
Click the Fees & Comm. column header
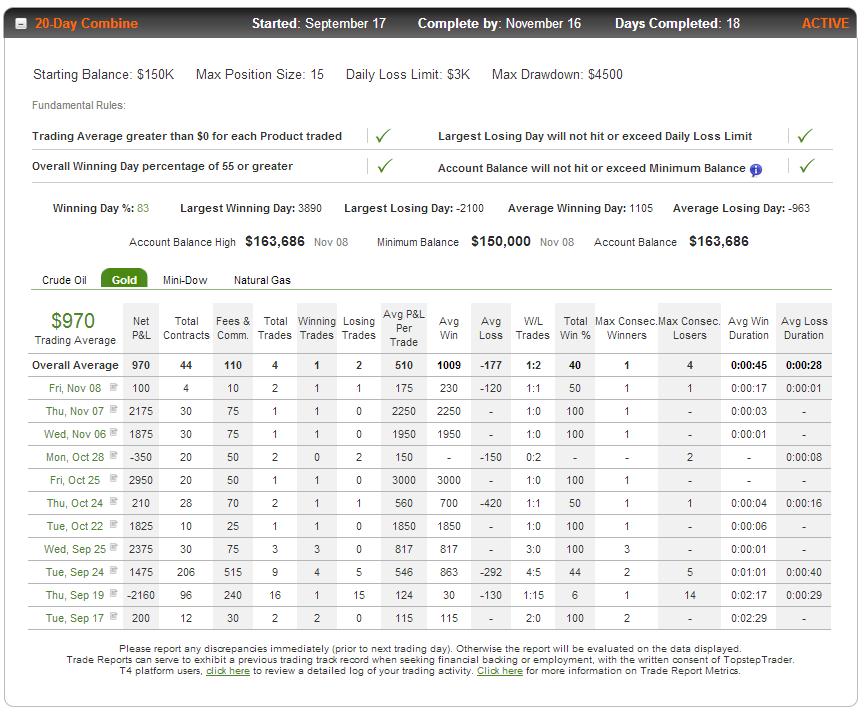click(233, 328)
